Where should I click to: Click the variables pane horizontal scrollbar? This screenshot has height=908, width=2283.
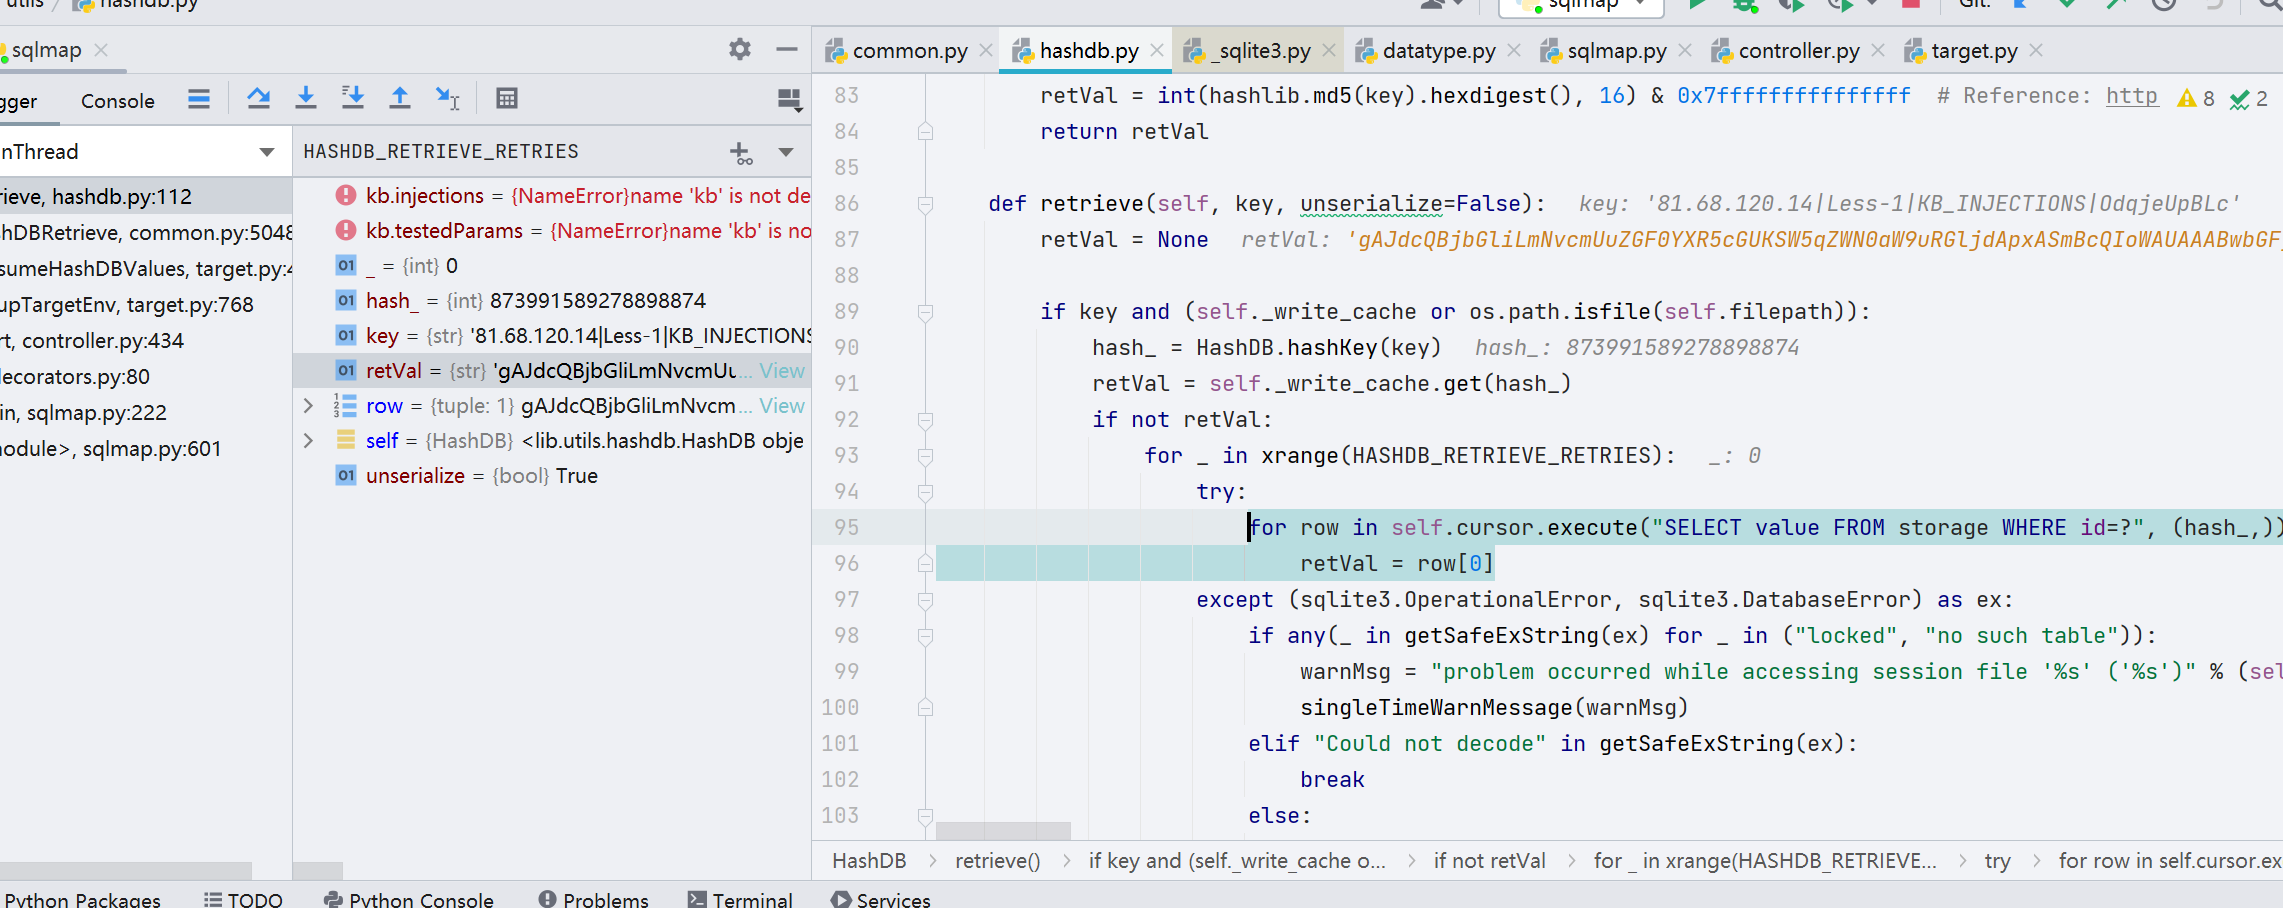(x=320, y=870)
